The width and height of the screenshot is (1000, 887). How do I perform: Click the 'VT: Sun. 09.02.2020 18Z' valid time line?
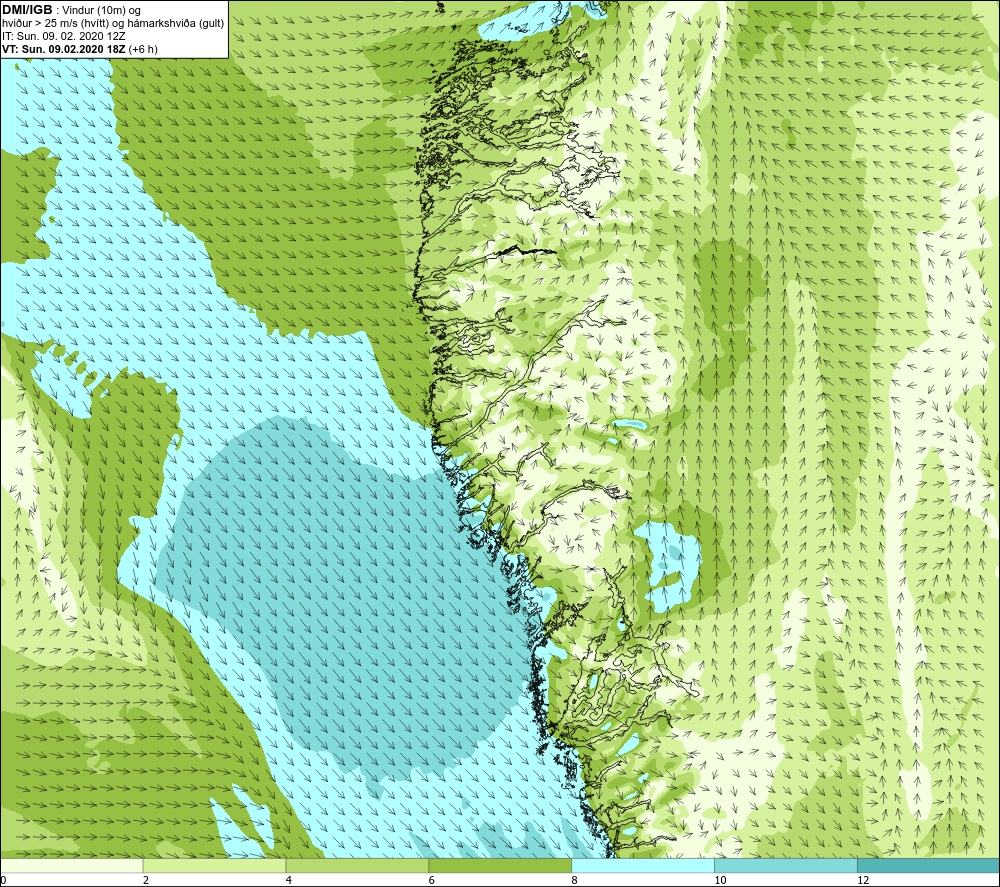pyautogui.click(x=80, y=49)
